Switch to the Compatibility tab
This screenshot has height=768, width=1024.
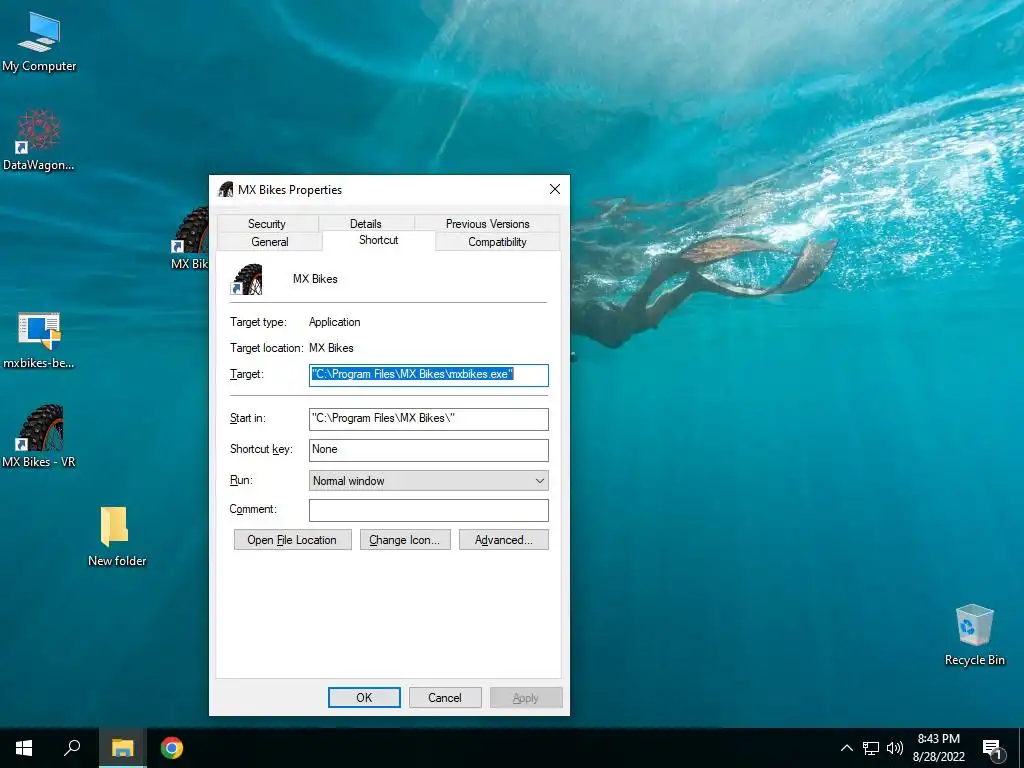coord(497,242)
